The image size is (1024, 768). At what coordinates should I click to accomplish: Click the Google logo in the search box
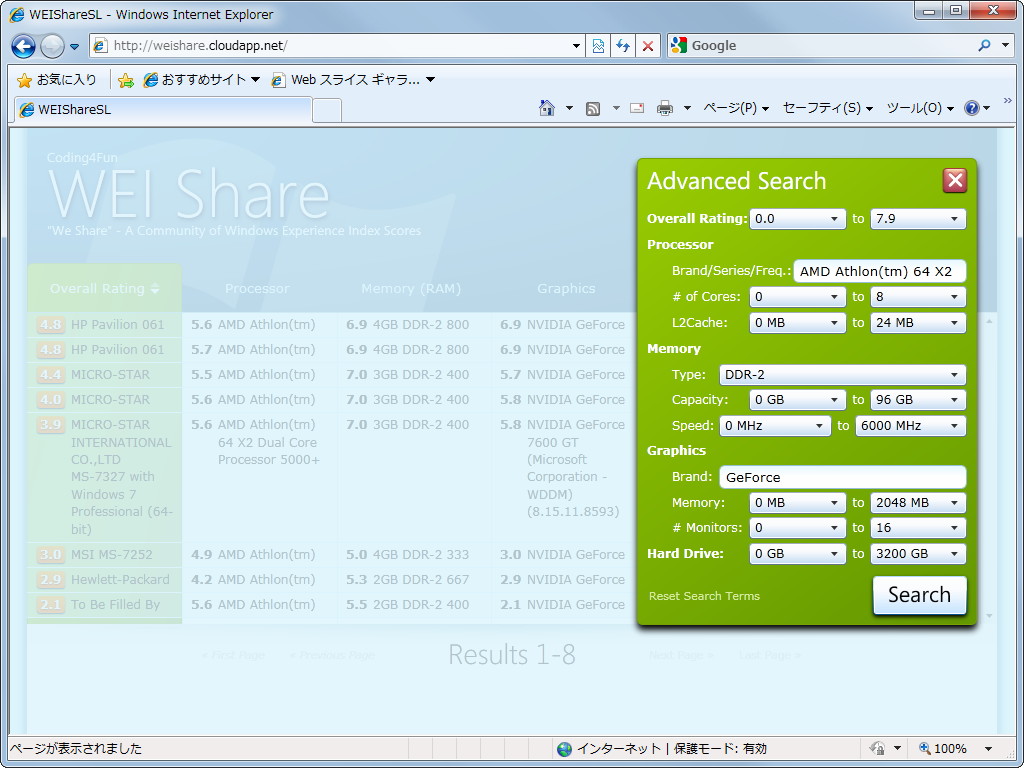click(678, 45)
